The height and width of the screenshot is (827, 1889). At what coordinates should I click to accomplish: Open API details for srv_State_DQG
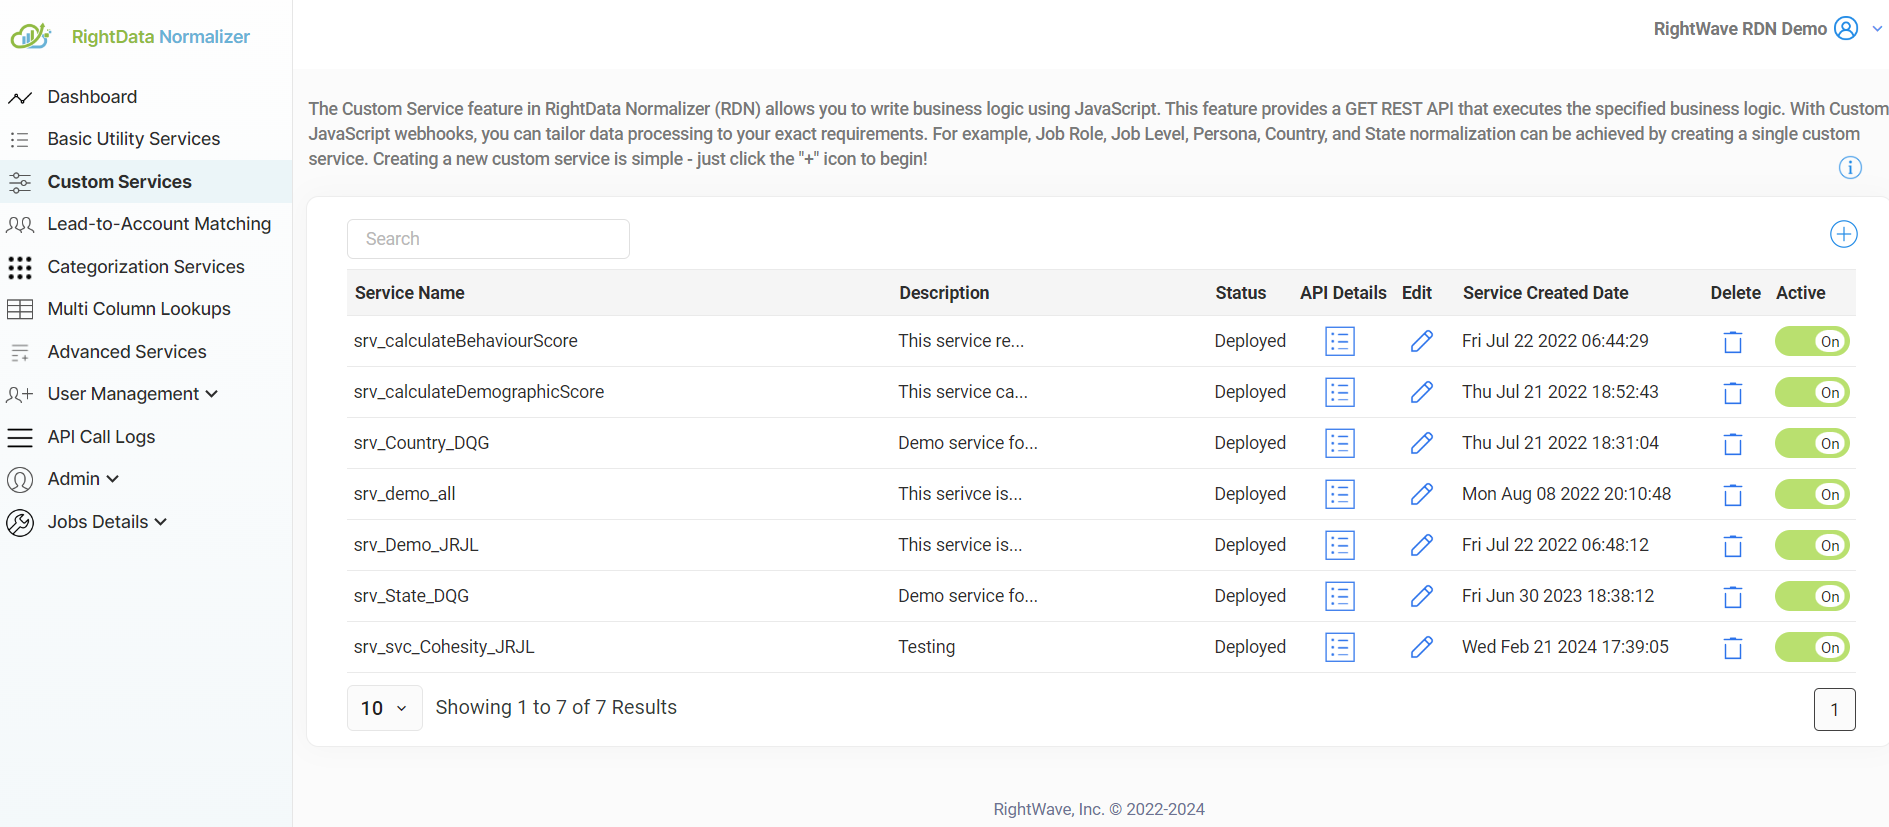click(1339, 597)
